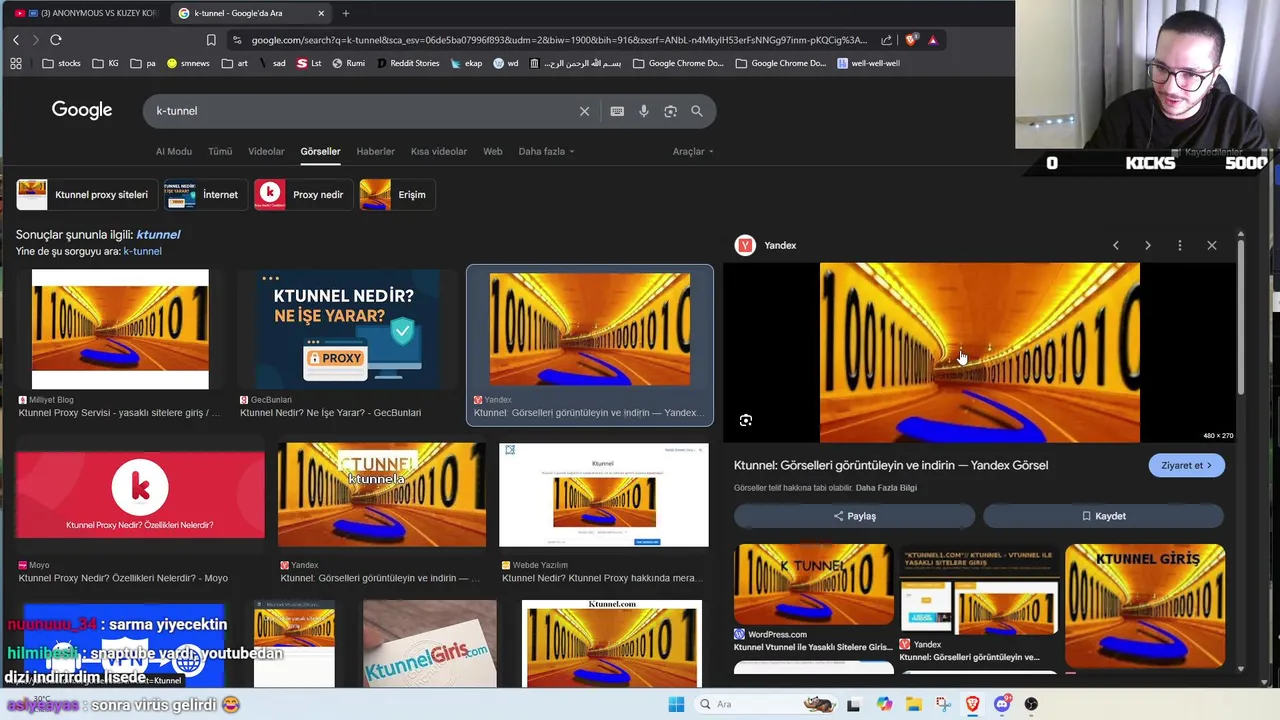Image resolution: width=1280 pixels, height=720 pixels.
Task: Open the Daha Fazla Bilgi link
Action: point(886,488)
